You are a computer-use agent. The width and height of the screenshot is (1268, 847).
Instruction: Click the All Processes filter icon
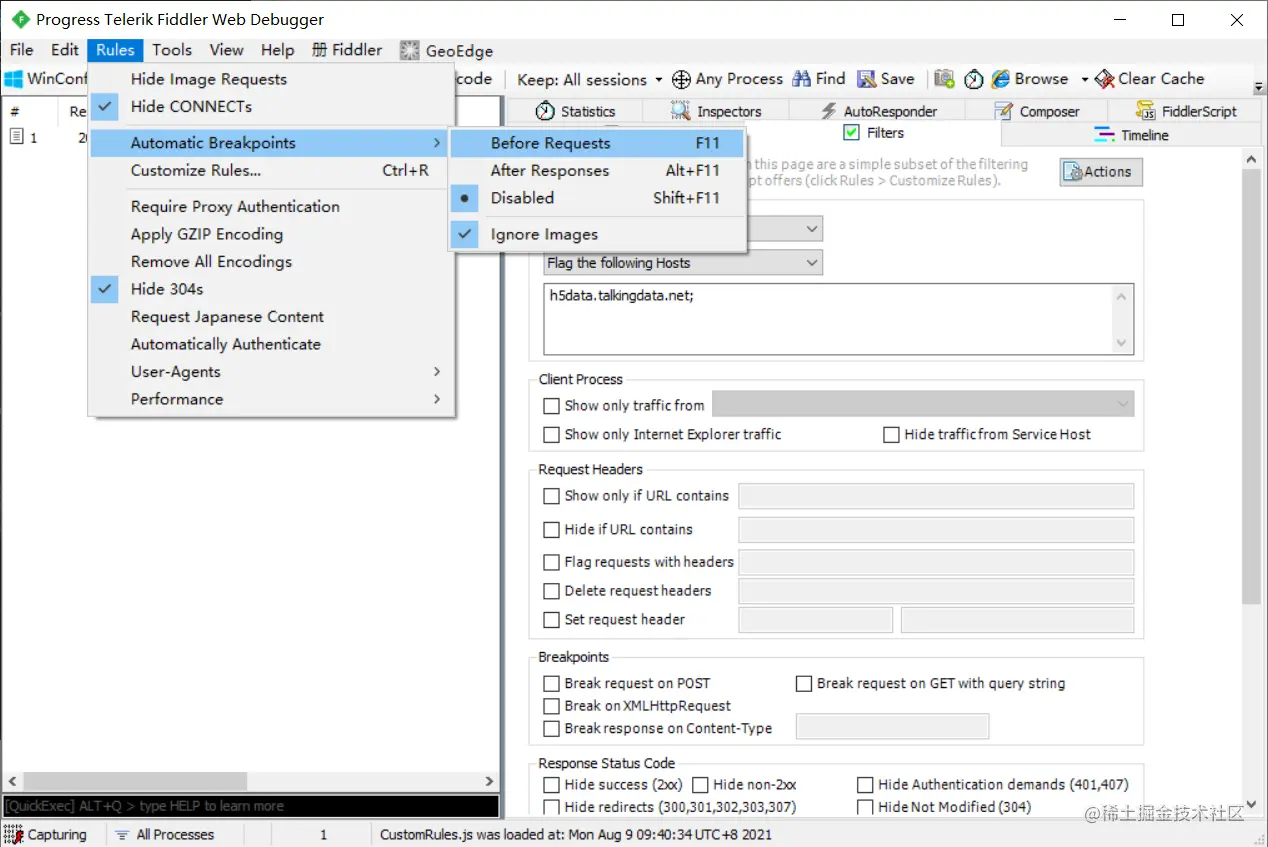point(122,834)
